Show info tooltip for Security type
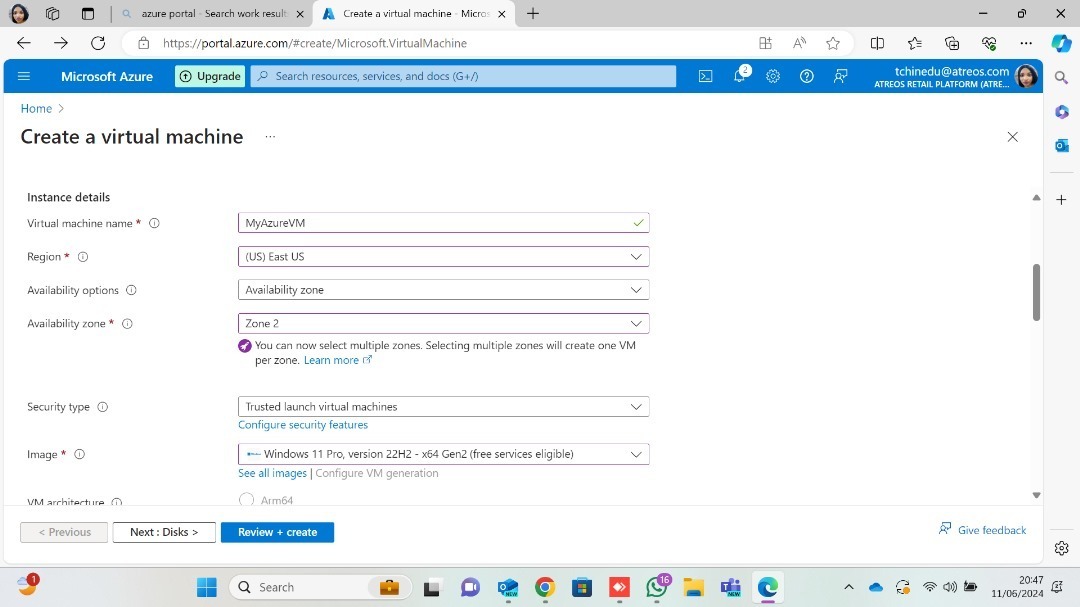 [x=103, y=407]
